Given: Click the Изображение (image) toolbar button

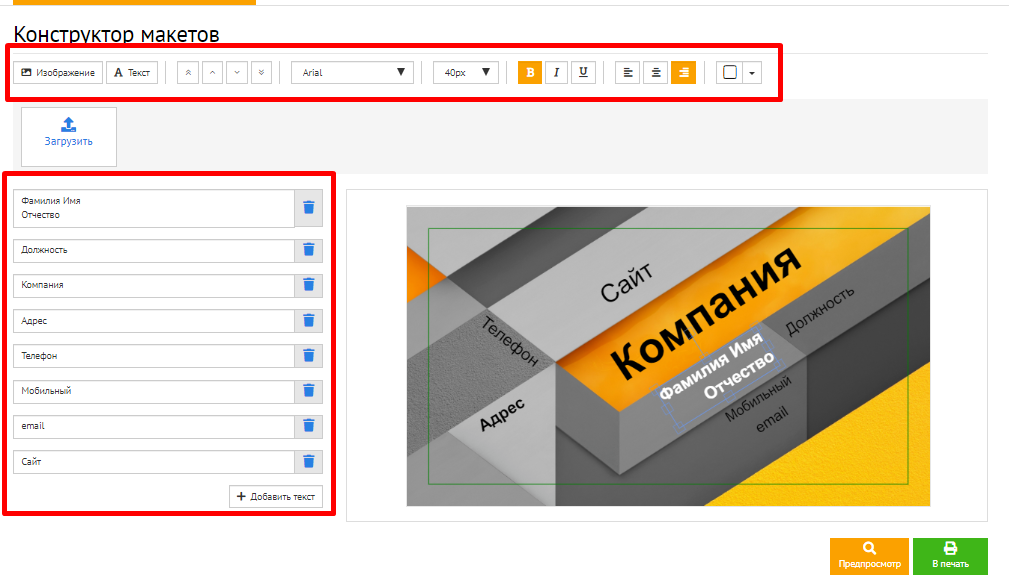Looking at the screenshot, I should [58, 73].
